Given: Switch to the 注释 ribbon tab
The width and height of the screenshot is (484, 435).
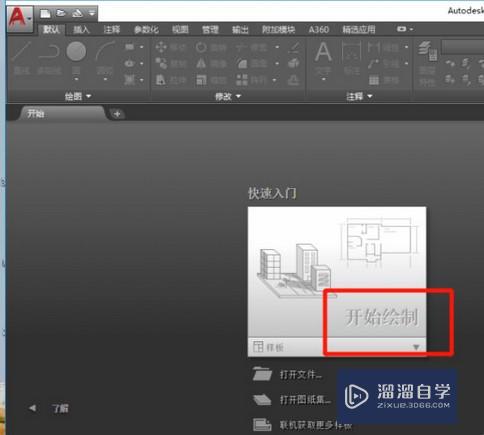Looking at the screenshot, I should [x=112, y=30].
